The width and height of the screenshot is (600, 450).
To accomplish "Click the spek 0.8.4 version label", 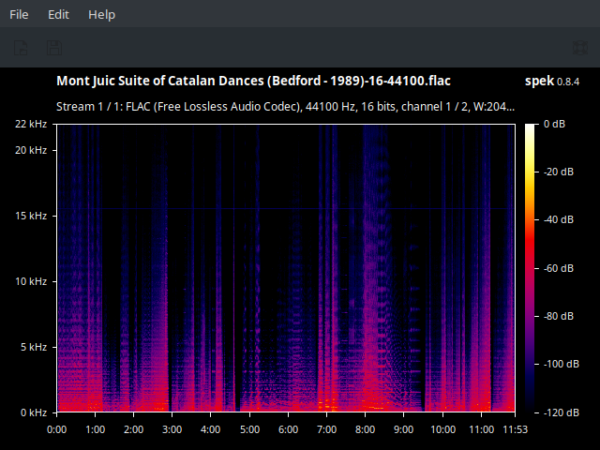I will tap(552, 81).
